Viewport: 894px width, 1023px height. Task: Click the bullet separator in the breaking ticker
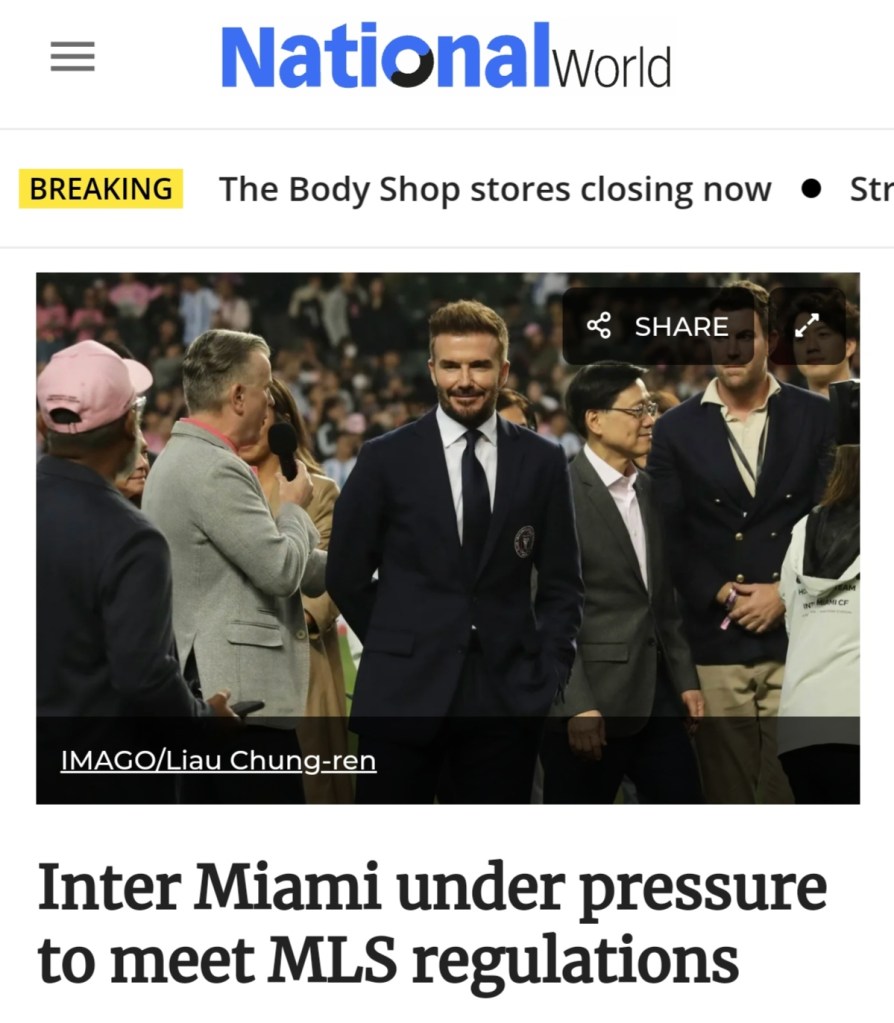(x=810, y=189)
